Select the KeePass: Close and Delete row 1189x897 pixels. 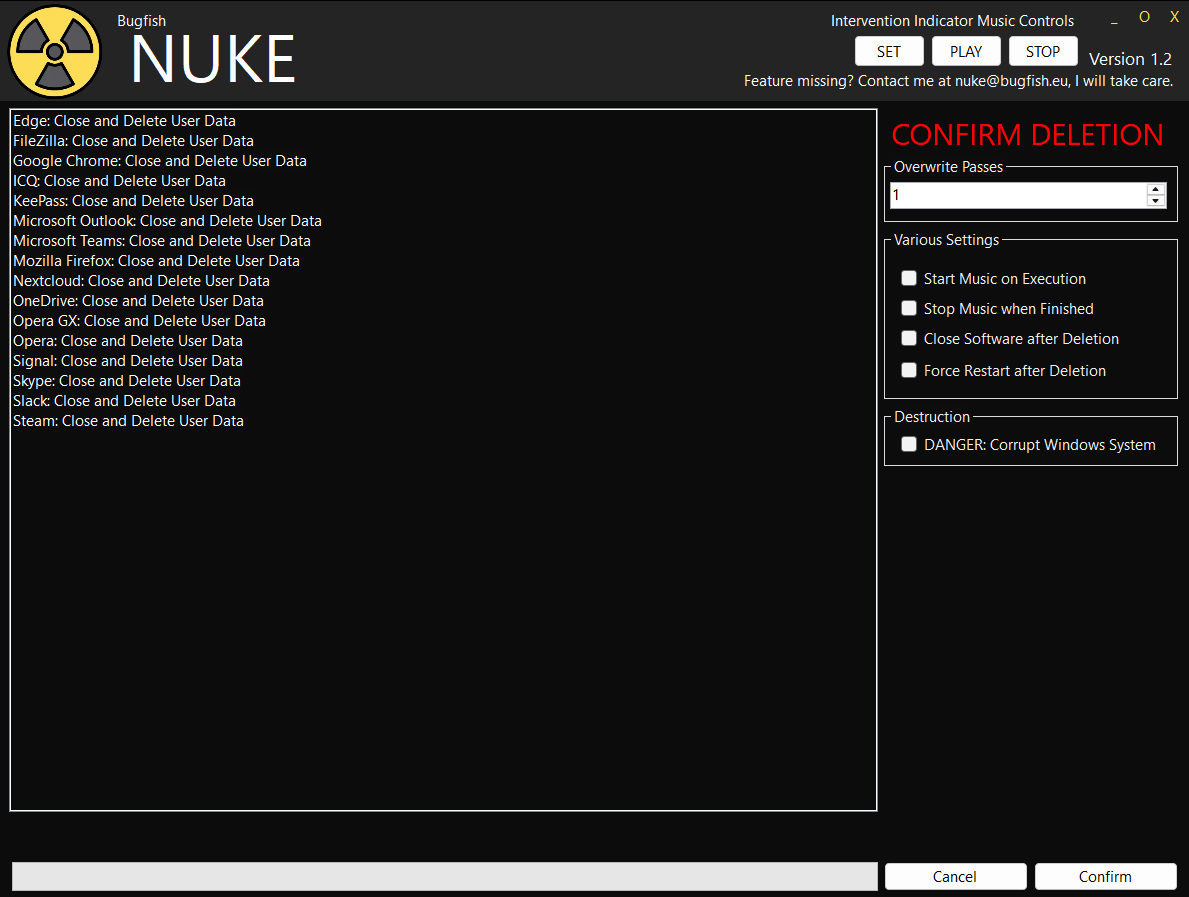tap(444, 201)
